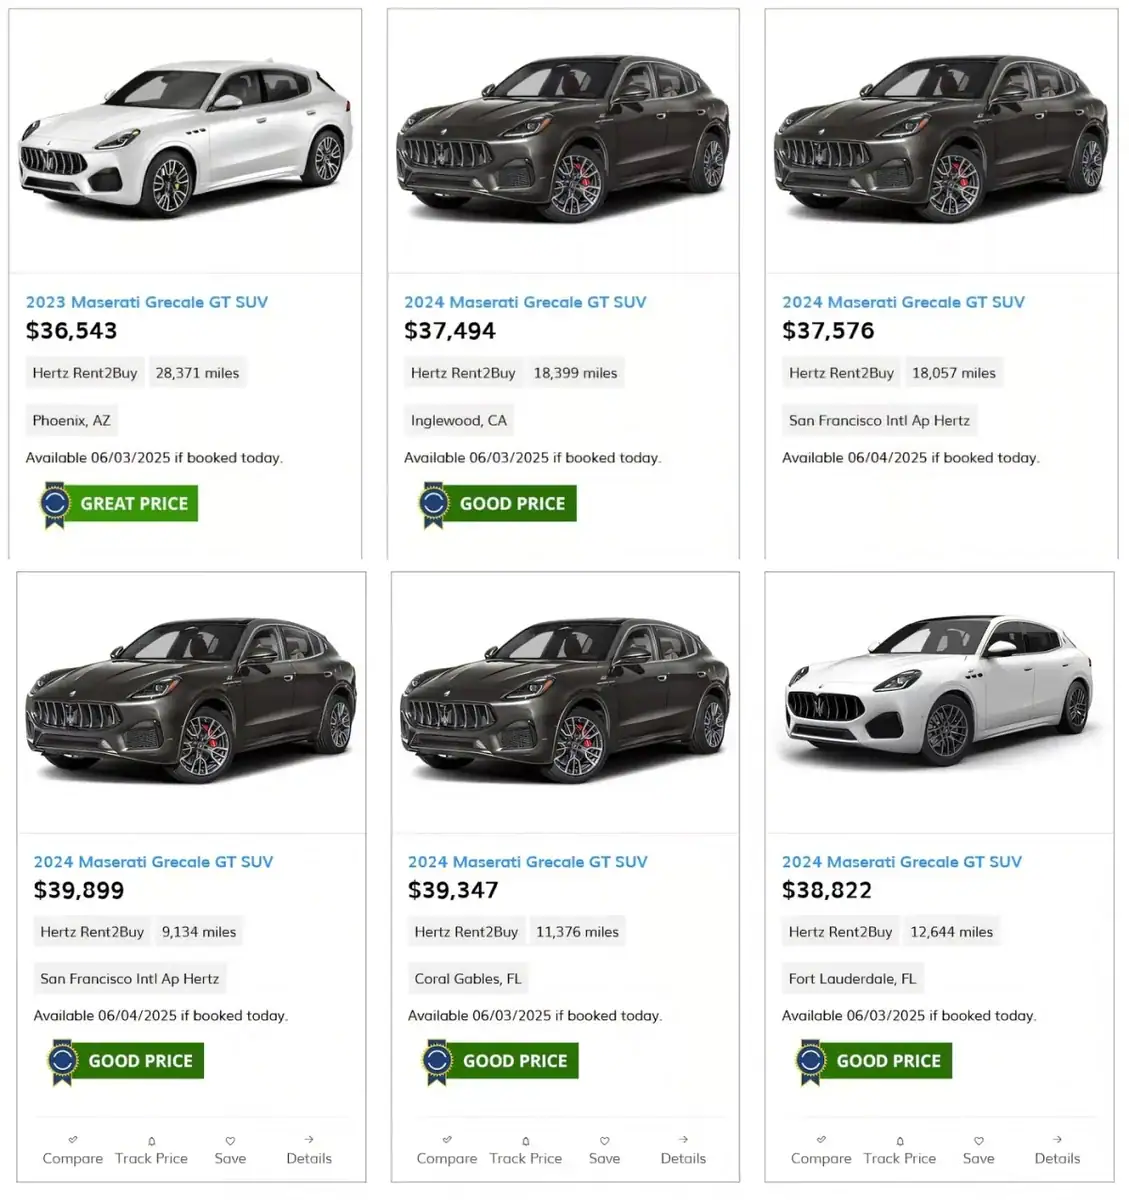Image resolution: width=1129 pixels, height=1200 pixels.
Task: Click the Compare icon on the $39,899 listing
Action: [x=73, y=1140]
